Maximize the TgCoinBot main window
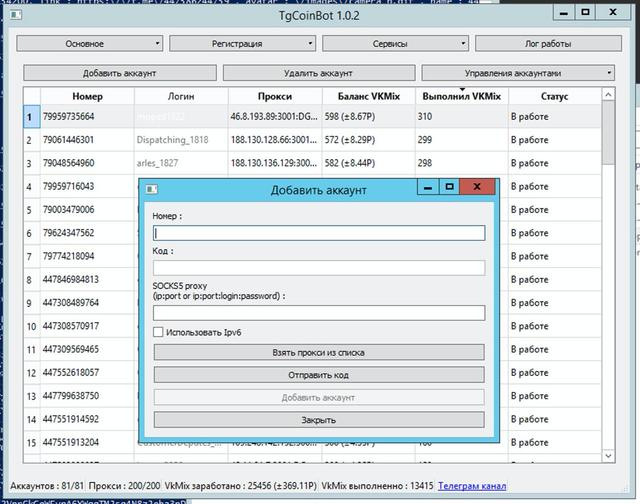 pos(585,13)
